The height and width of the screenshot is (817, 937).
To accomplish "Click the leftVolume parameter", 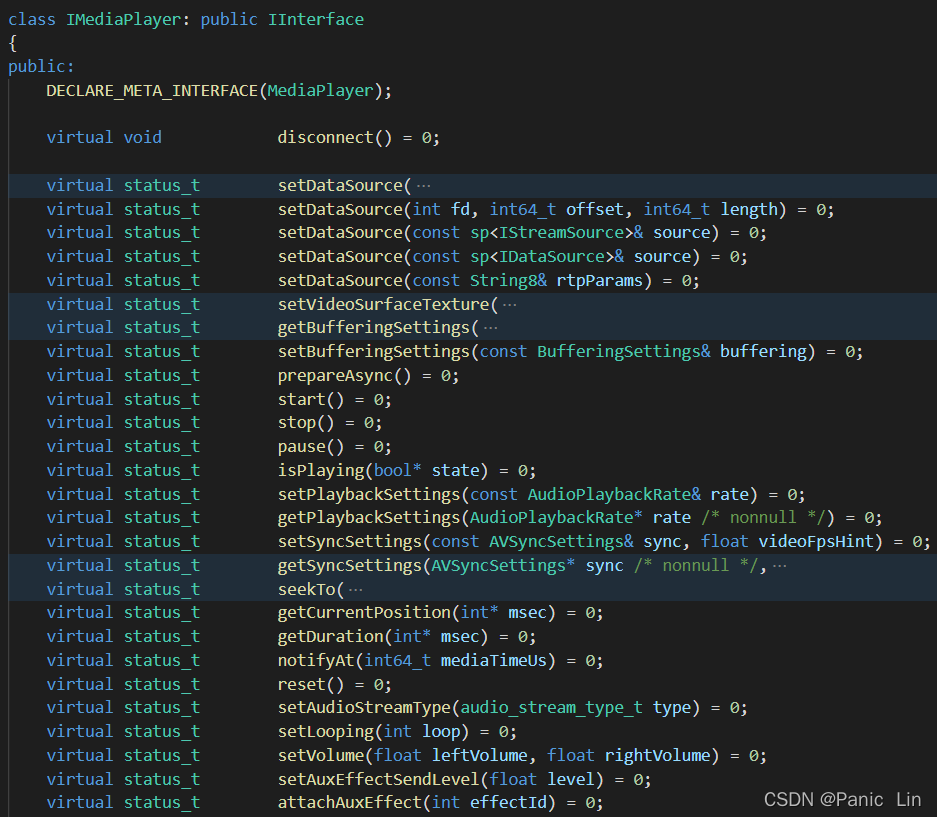I will (479, 756).
